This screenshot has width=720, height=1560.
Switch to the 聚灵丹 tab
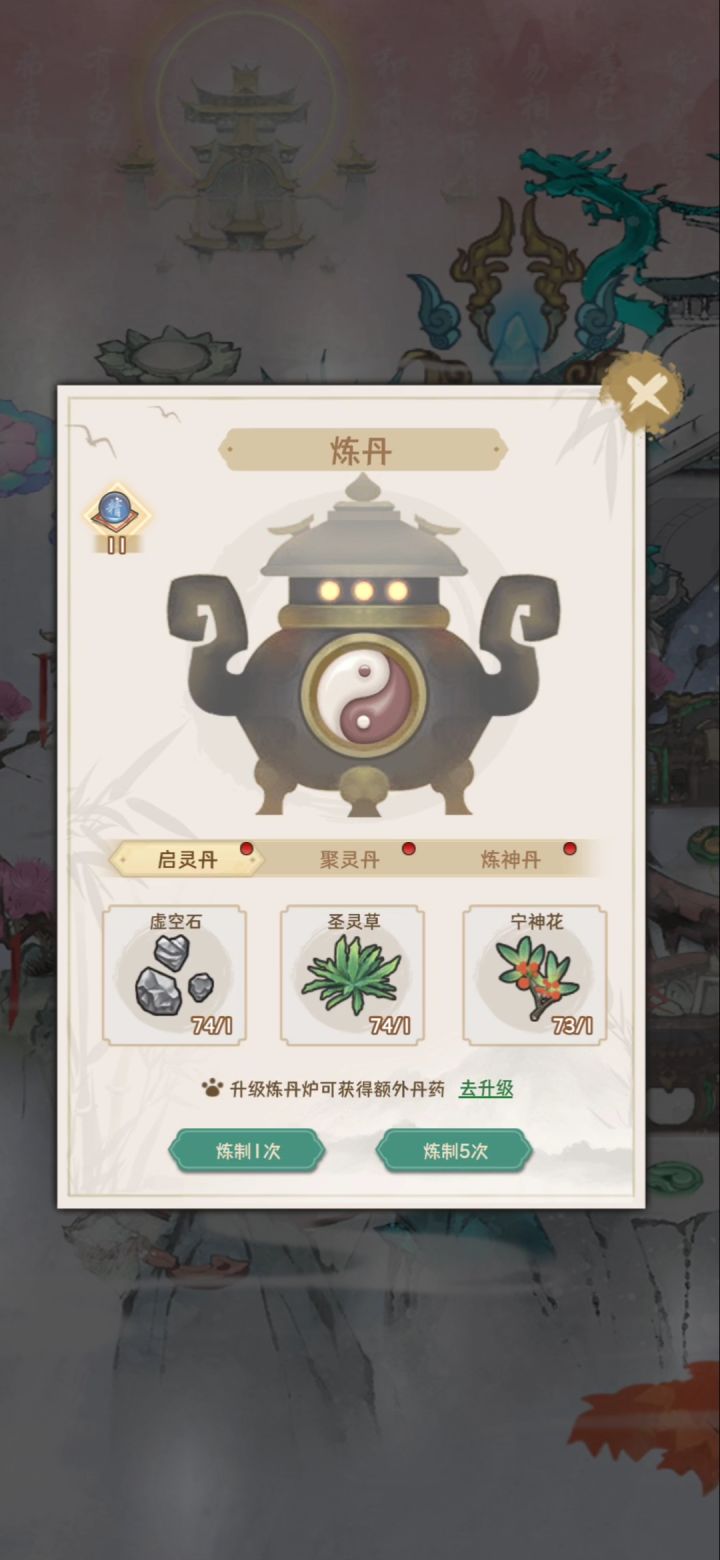350,860
